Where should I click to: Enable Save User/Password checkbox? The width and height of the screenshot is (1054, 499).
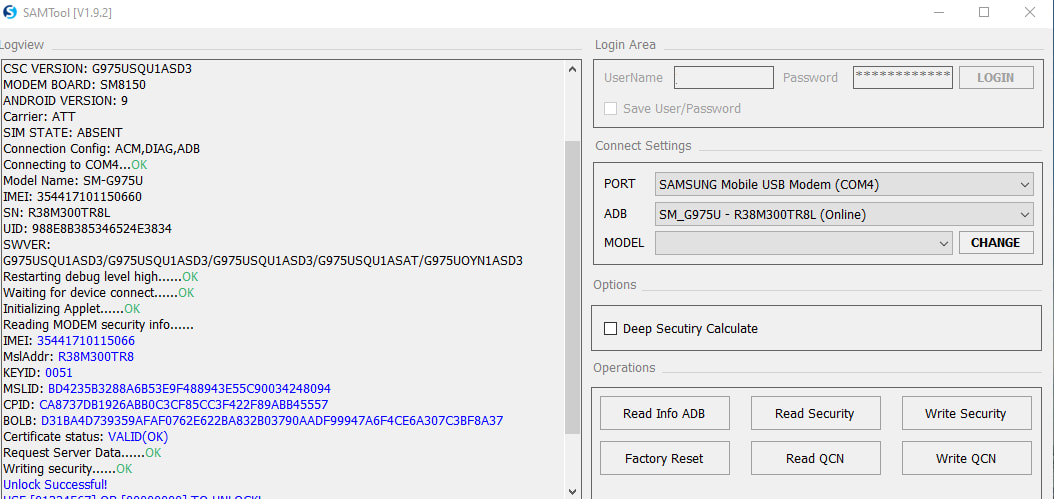pos(610,108)
